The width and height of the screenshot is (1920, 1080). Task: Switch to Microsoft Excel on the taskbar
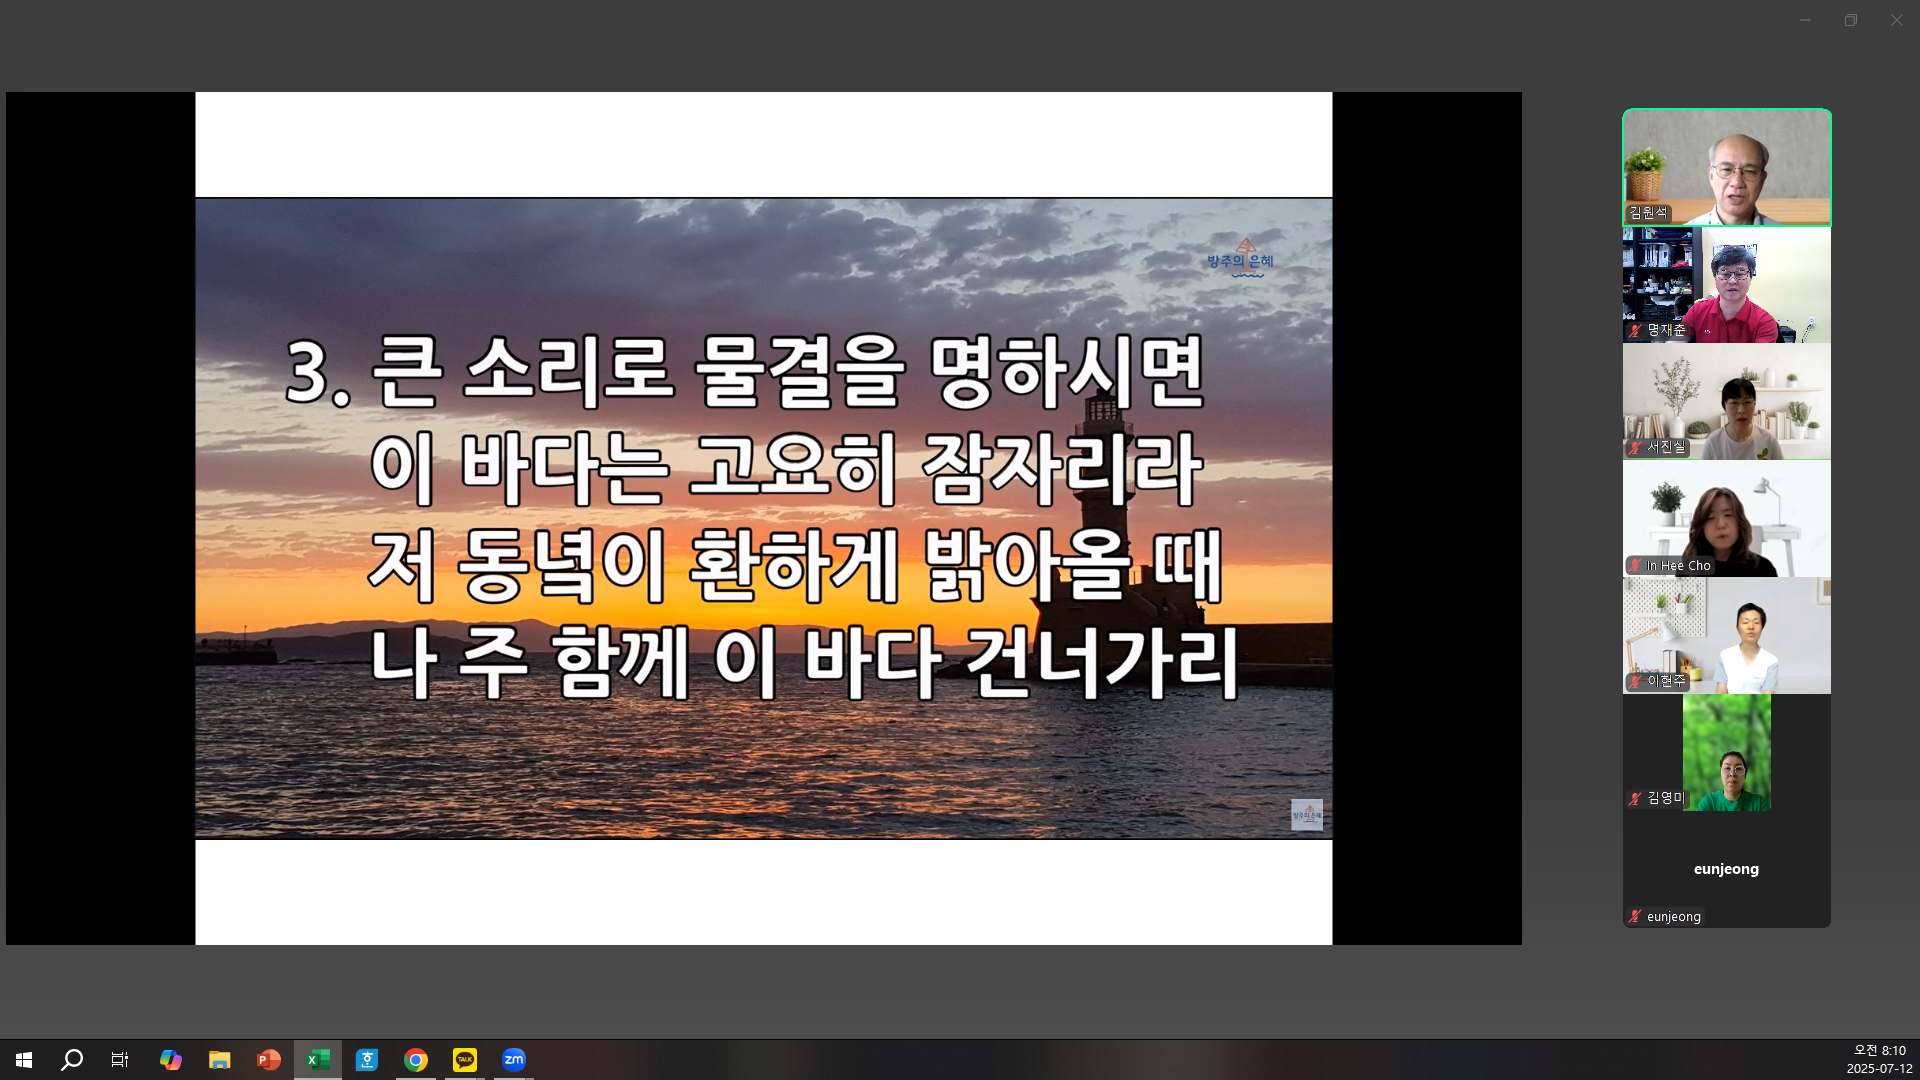pyautogui.click(x=317, y=1060)
